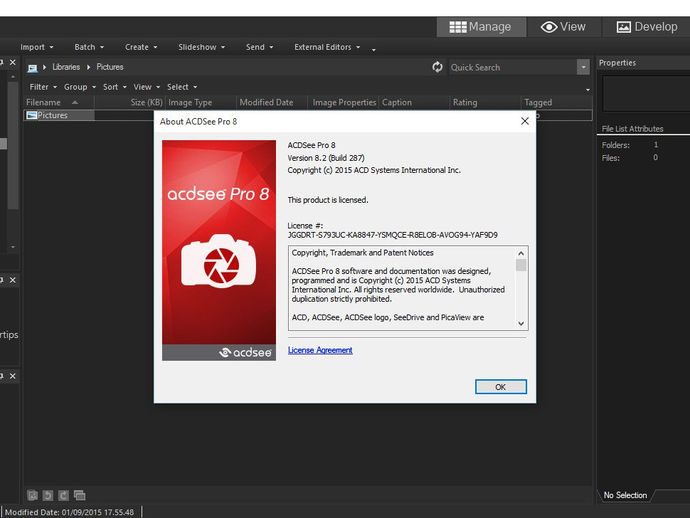This screenshot has width=690, height=518.
Task: Close the top left docked panel
Action: point(13,62)
